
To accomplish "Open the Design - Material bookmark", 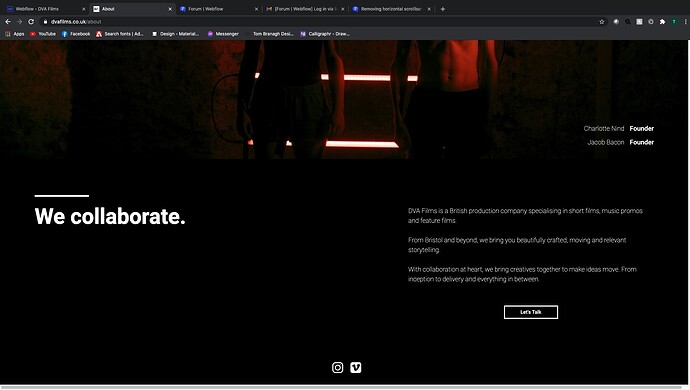I will [175, 34].
